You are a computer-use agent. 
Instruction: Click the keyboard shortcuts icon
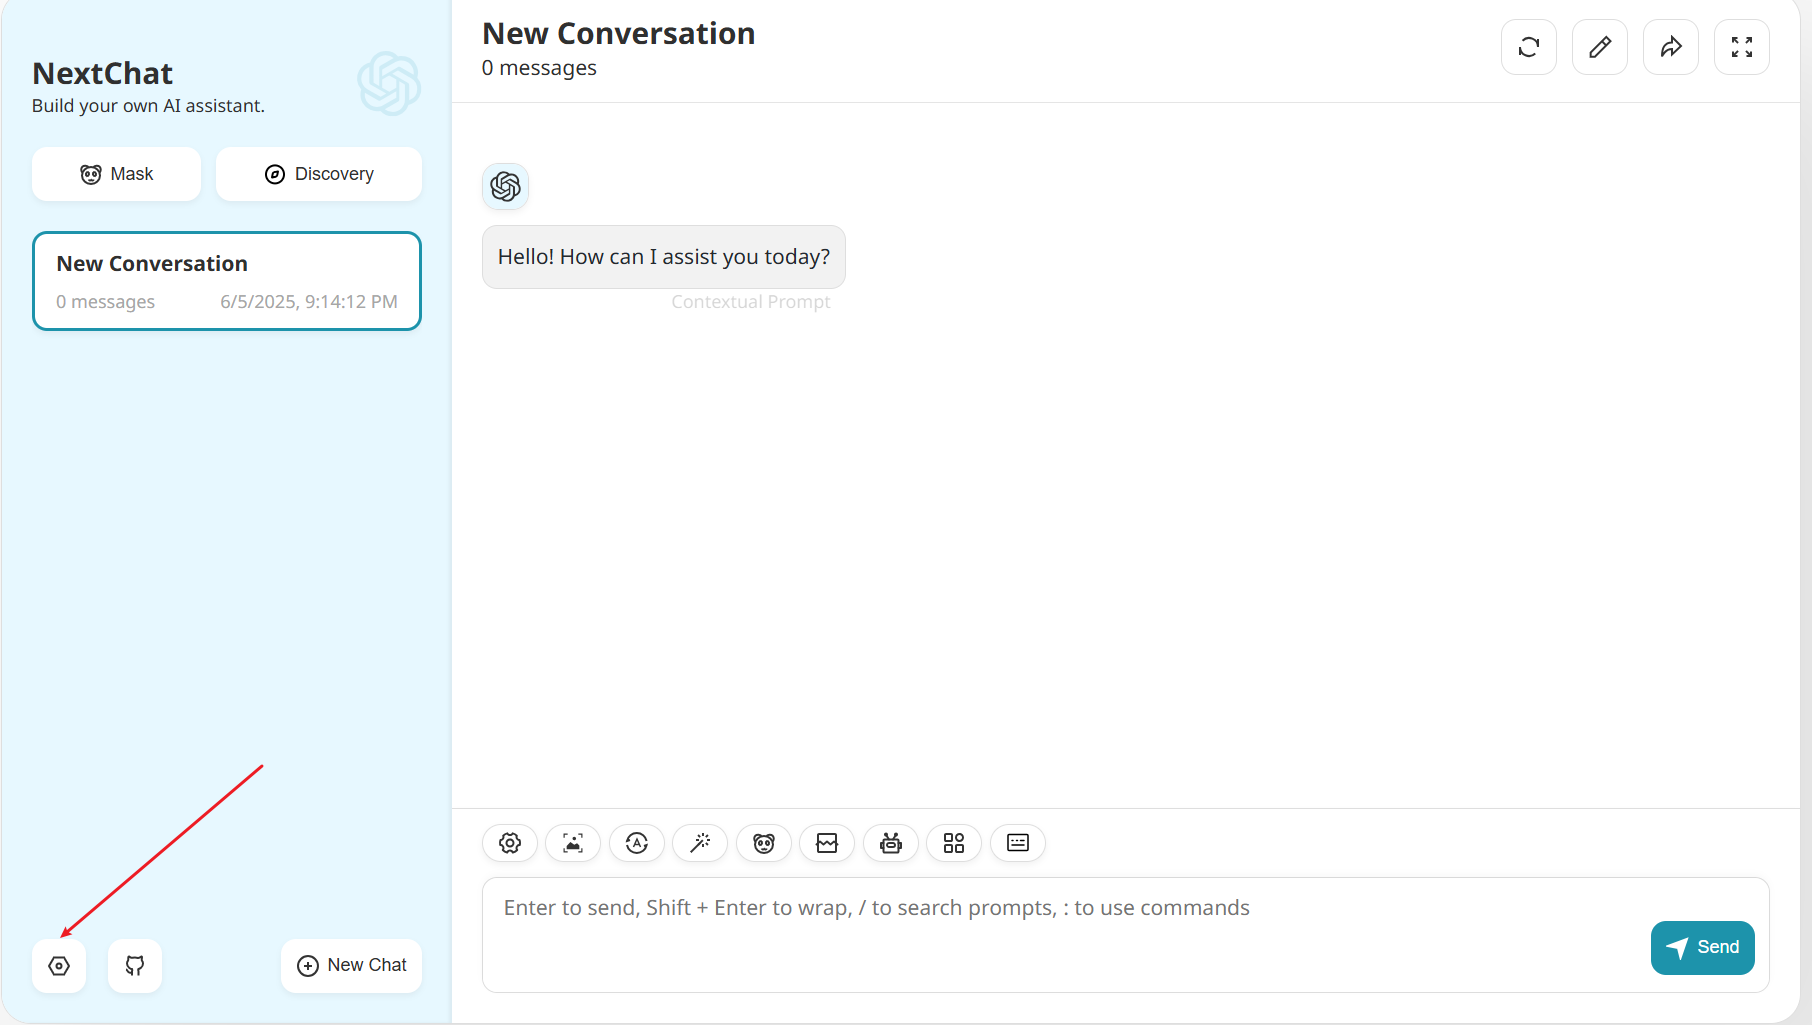pyautogui.click(x=1018, y=843)
